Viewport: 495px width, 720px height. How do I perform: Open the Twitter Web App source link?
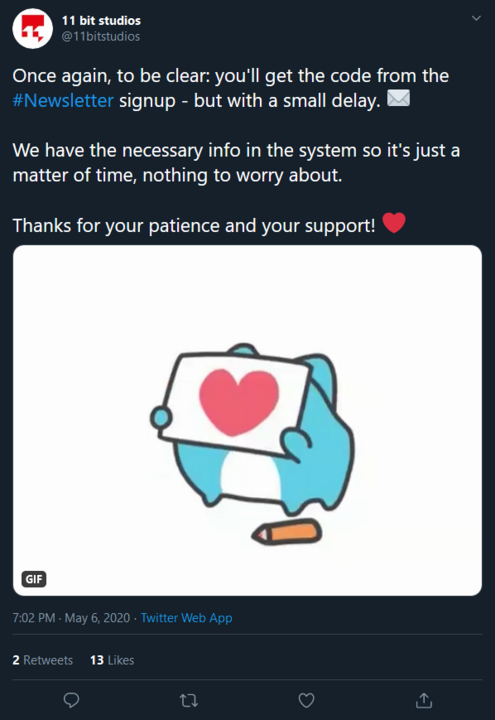point(186,618)
